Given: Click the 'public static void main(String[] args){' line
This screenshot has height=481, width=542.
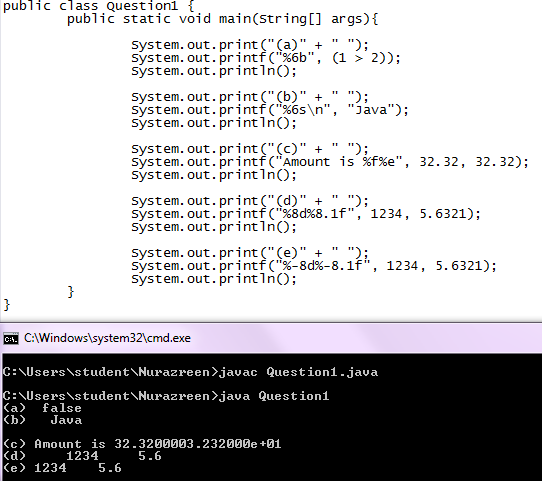Looking at the screenshot, I should [x=223, y=19].
